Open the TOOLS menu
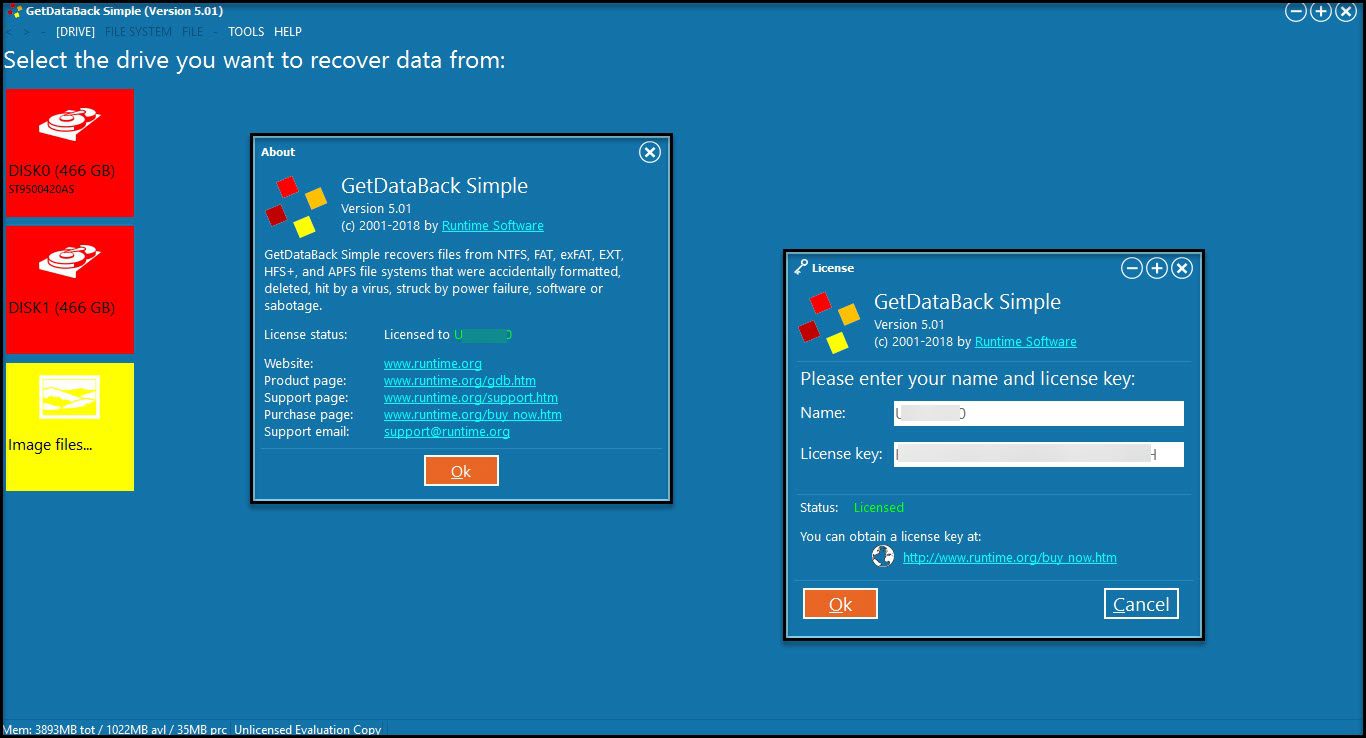 click(x=246, y=32)
